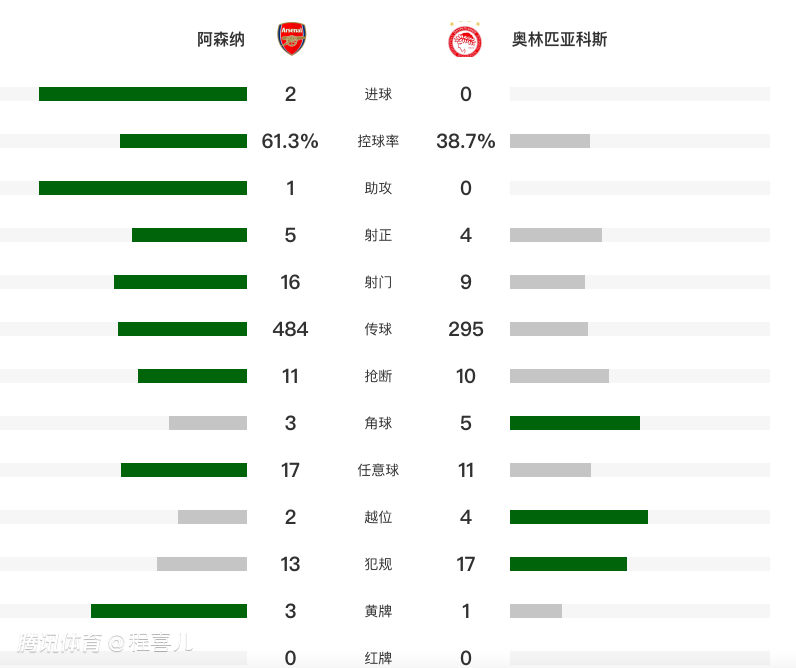
Task: Click Arsenal's green 进球 bar
Action: click(143, 94)
